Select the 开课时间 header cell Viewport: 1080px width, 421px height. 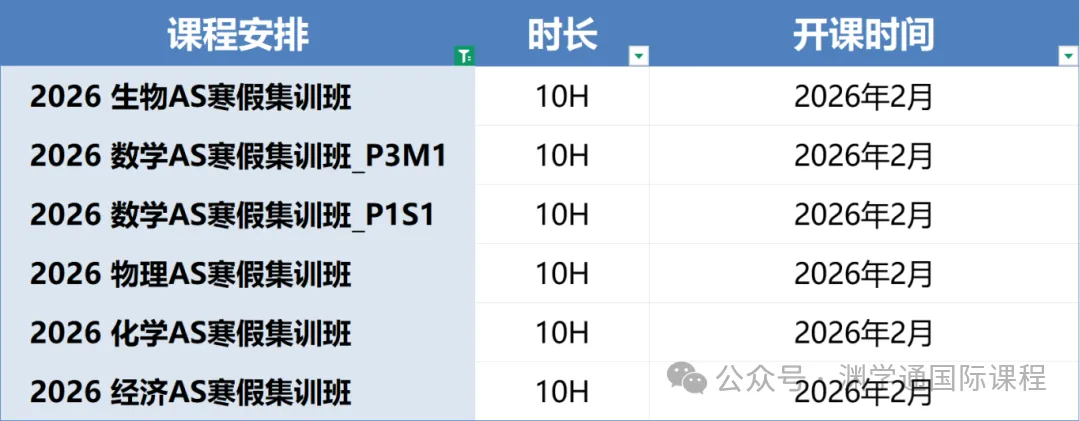tap(863, 34)
